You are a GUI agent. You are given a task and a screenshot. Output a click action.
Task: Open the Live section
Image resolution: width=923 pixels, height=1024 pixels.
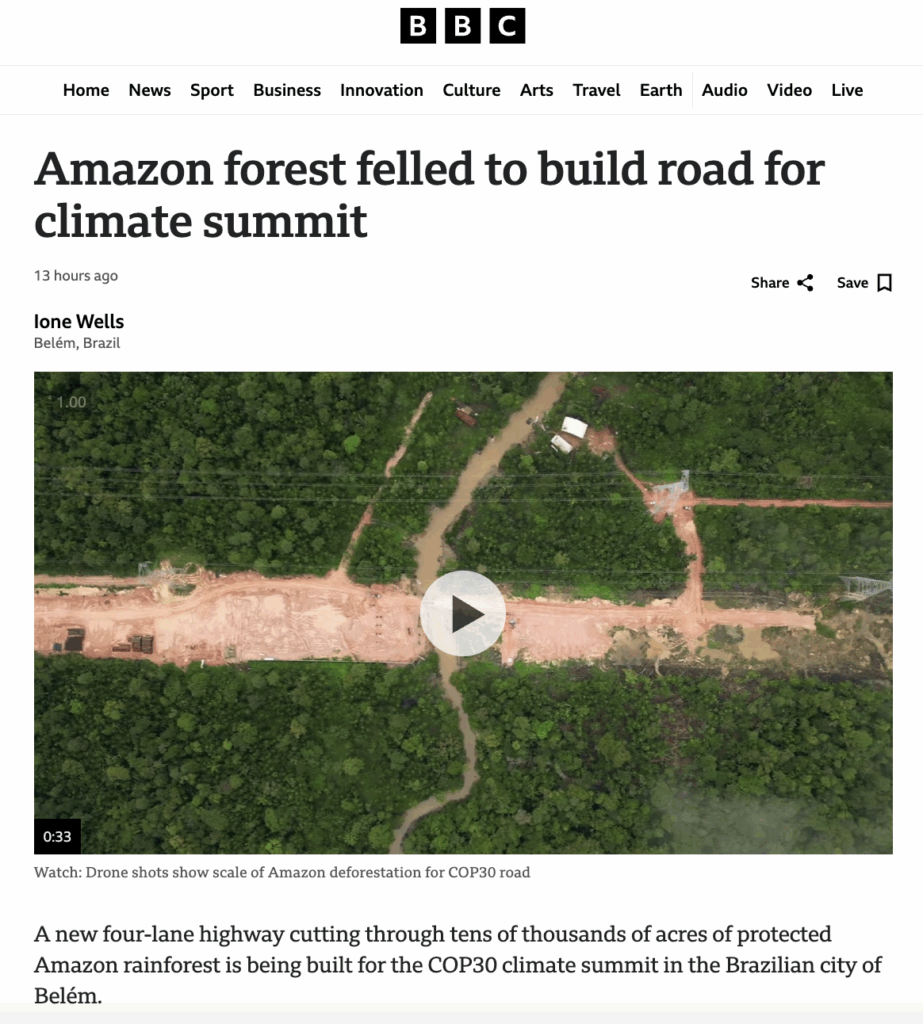pyautogui.click(x=846, y=90)
